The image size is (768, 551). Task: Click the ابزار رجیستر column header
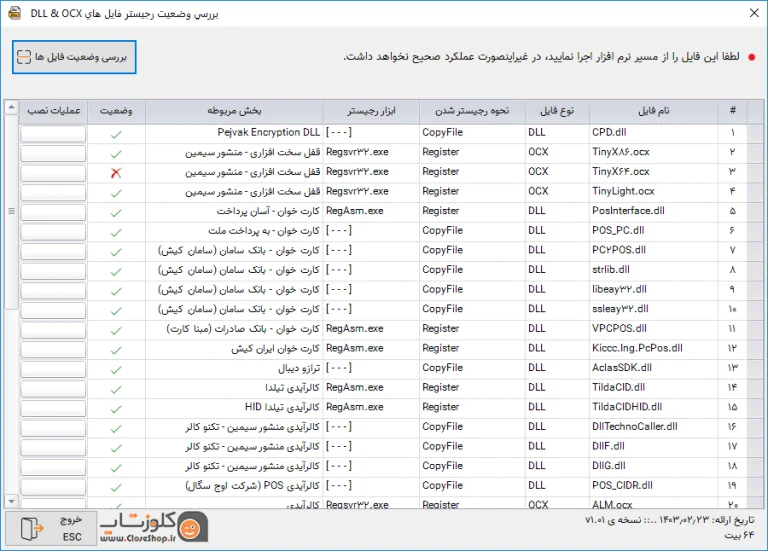(x=371, y=111)
